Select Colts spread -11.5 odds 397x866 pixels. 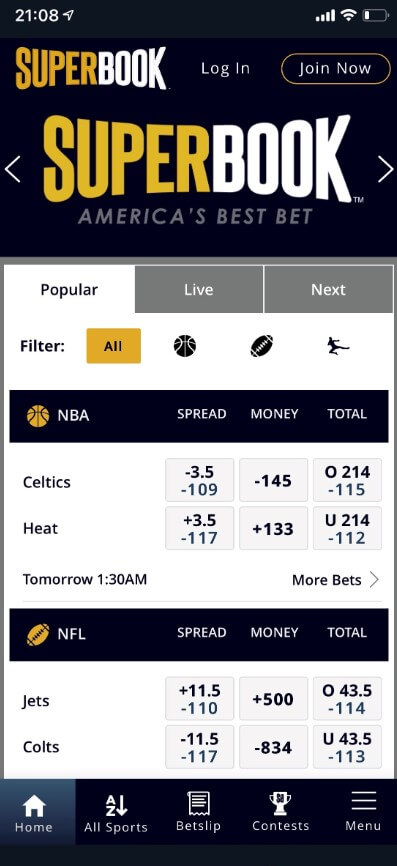tap(199, 747)
